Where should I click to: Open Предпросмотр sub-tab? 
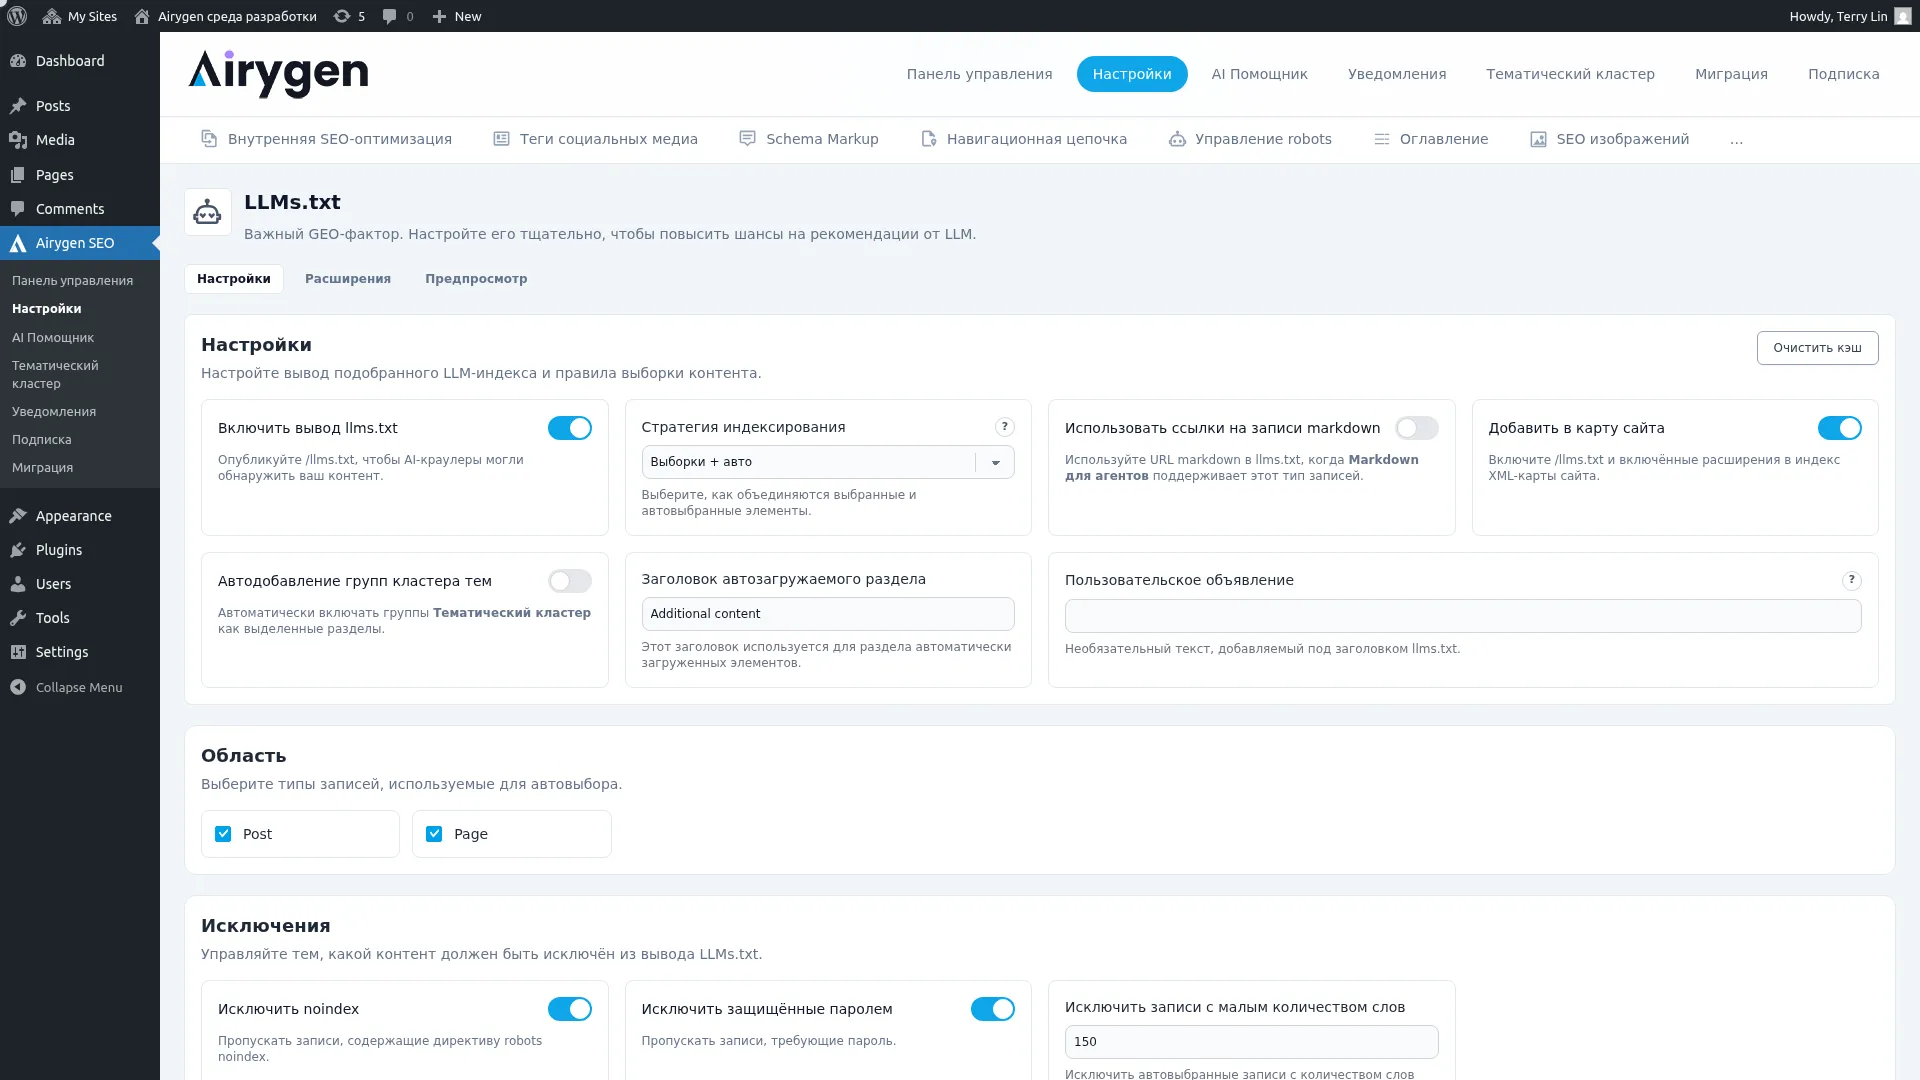(476, 279)
